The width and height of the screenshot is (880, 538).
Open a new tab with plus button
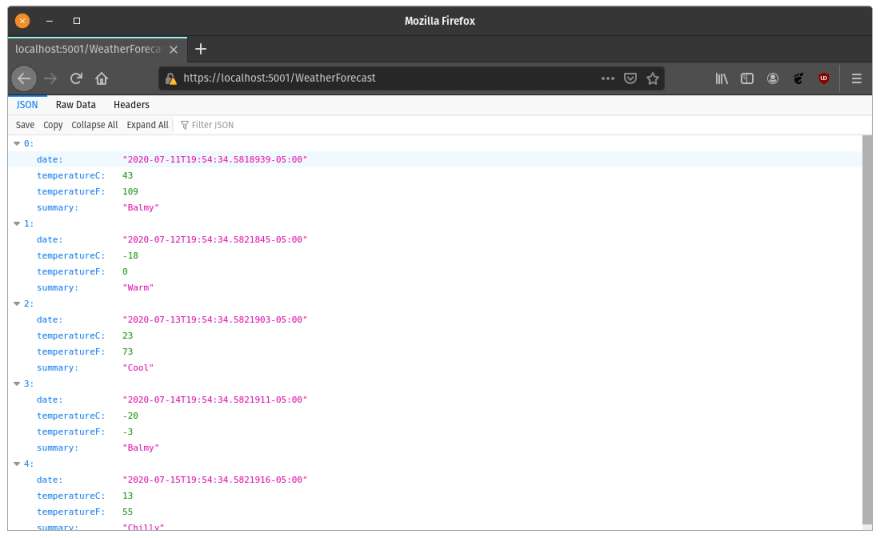click(x=200, y=49)
